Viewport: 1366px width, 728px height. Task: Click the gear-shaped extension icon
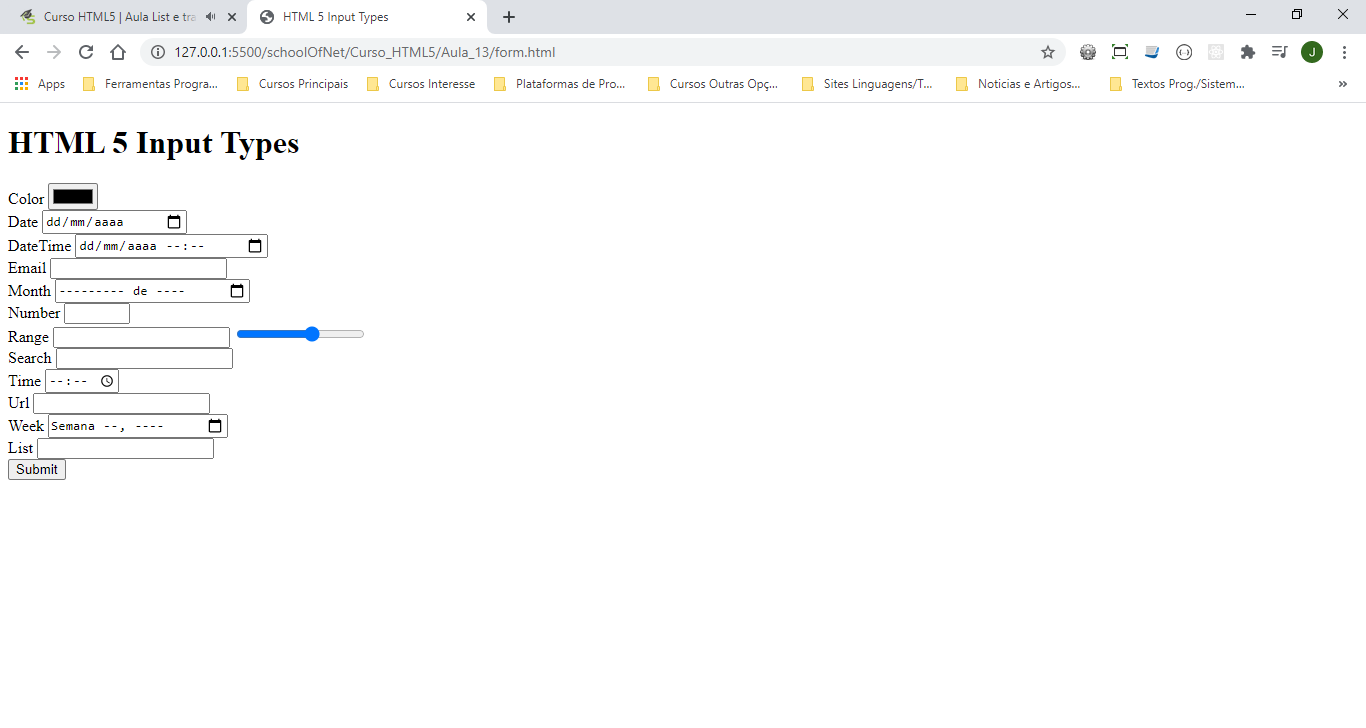point(1088,52)
